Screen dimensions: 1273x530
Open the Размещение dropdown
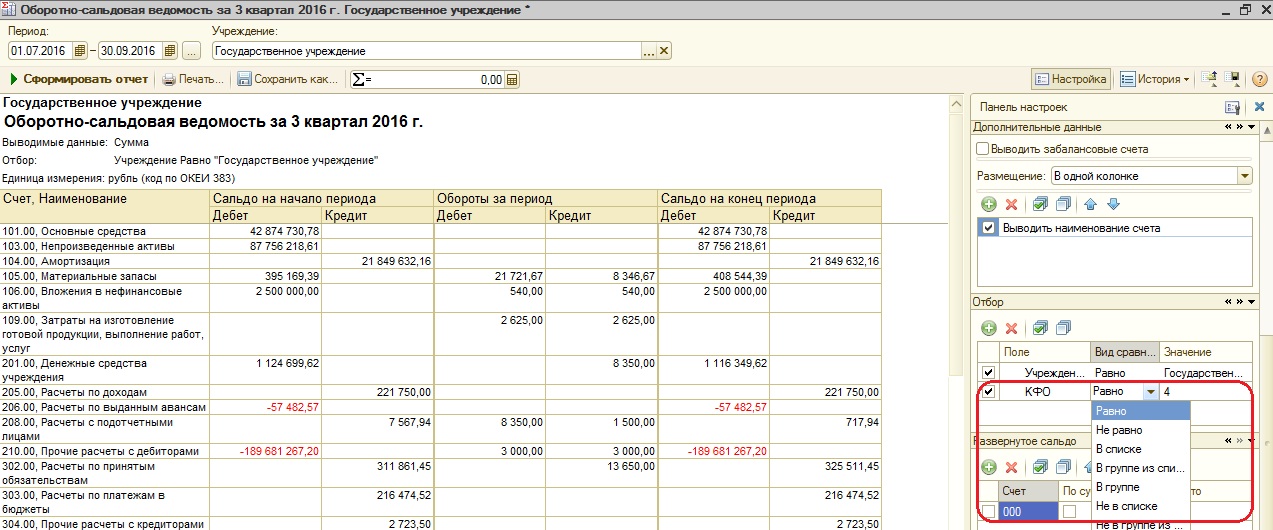tap(1244, 176)
